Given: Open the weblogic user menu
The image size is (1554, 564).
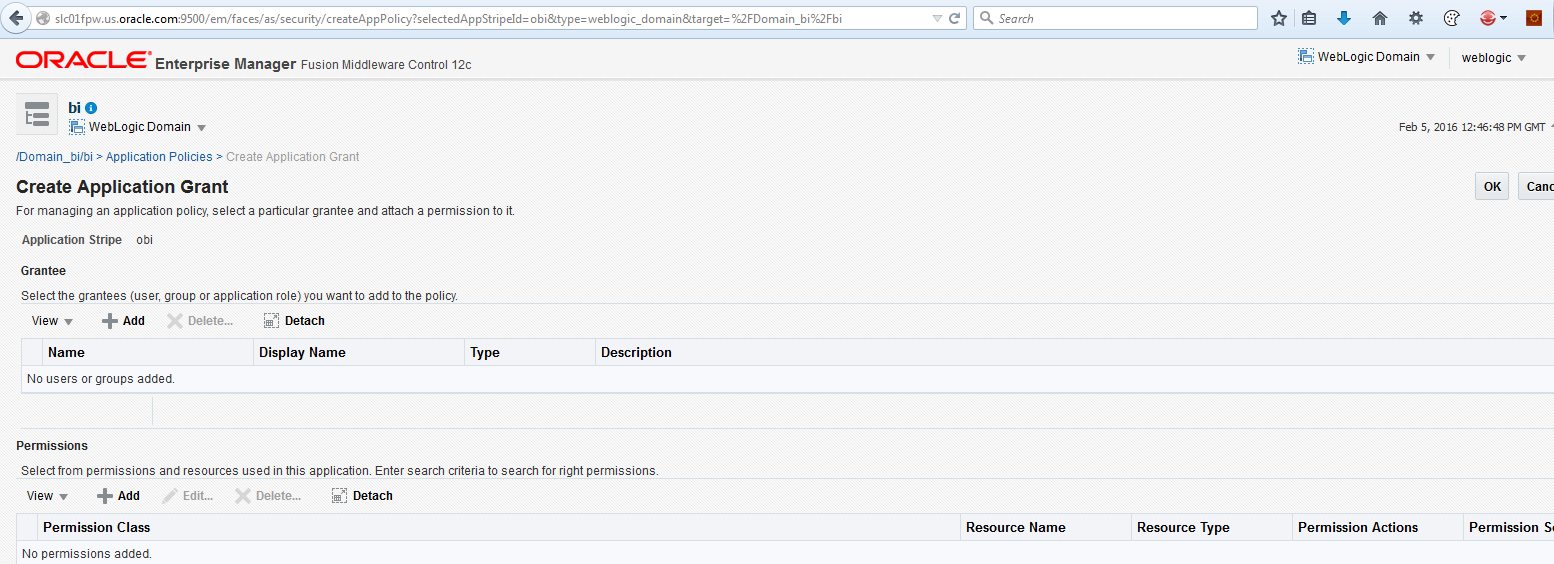Looking at the screenshot, I should tap(1494, 58).
